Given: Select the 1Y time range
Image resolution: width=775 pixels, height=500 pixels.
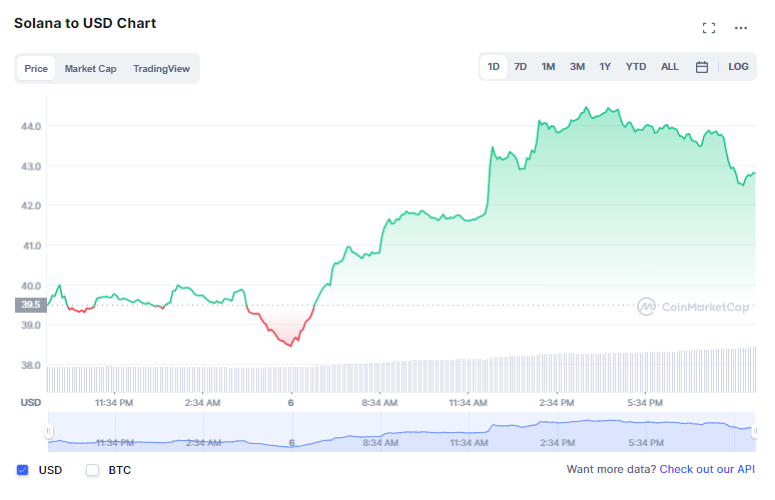Looking at the screenshot, I should (x=605, y=67).
